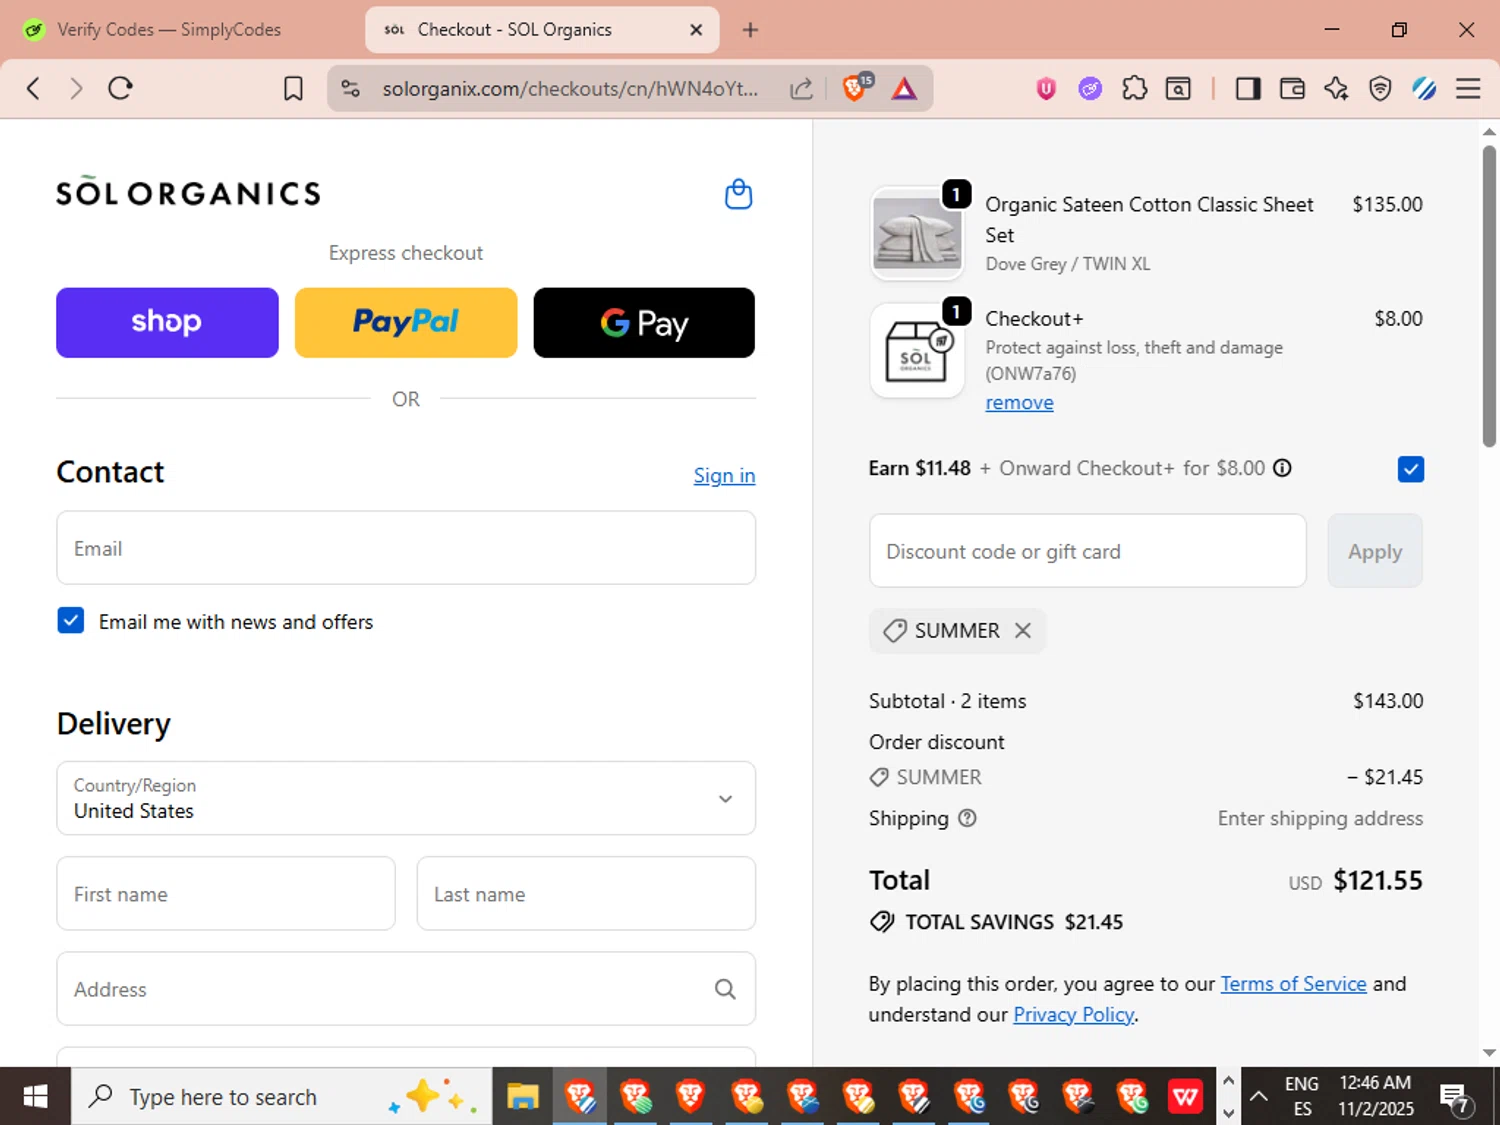Click the browser forward arrow
The image size is (1500, 1125).
pyautogui.click(x=76, y=88)
